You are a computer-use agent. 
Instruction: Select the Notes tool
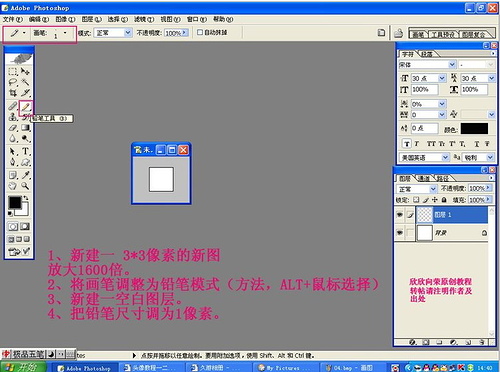coord(13,175)
